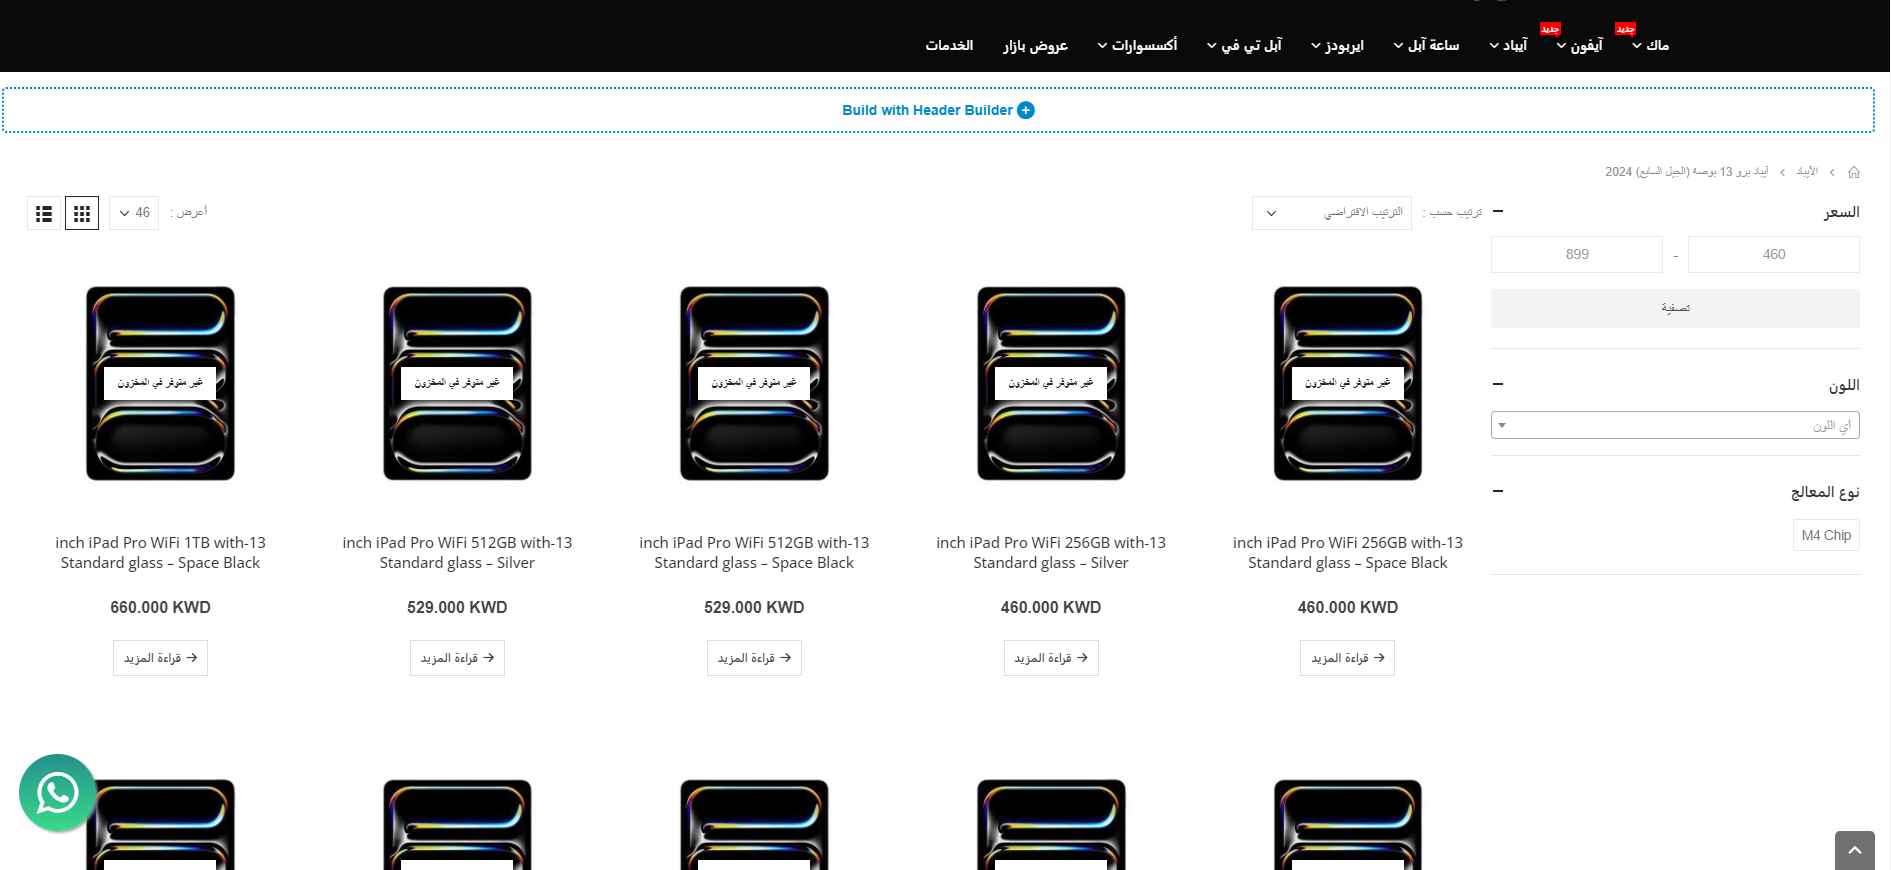Click قراءة المزيد under 512GB Silver iPad
The height and width of the screenshot is (870, 1891).
[457, 658]
